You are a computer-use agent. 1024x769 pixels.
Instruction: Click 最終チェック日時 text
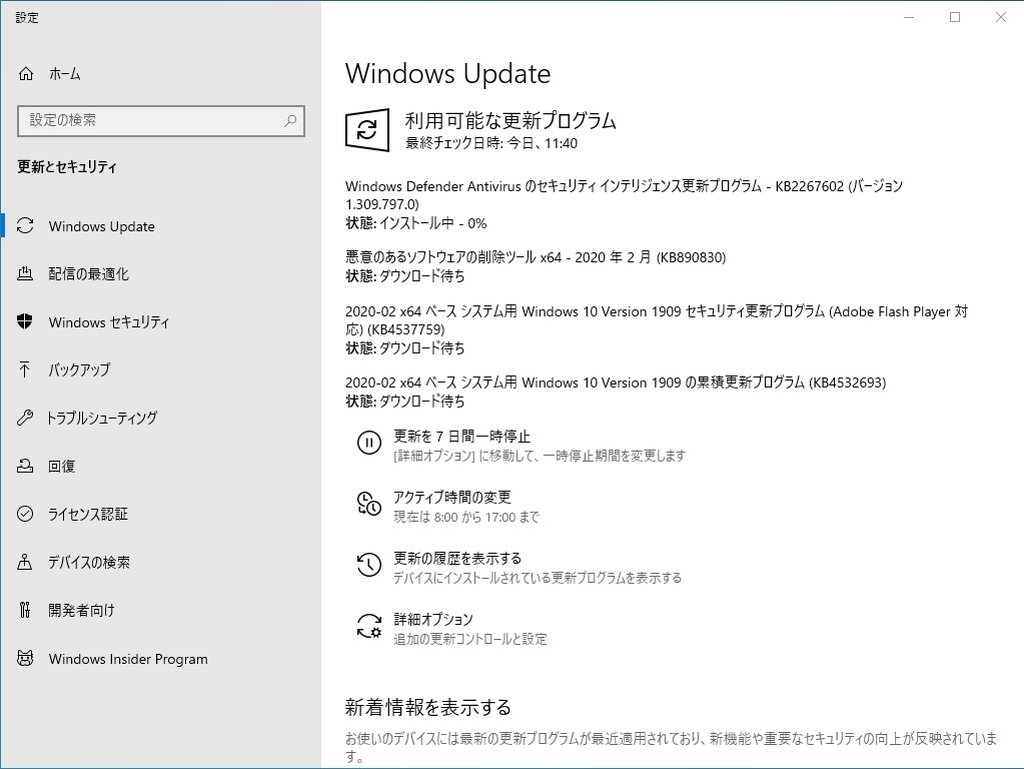[491, 143]
